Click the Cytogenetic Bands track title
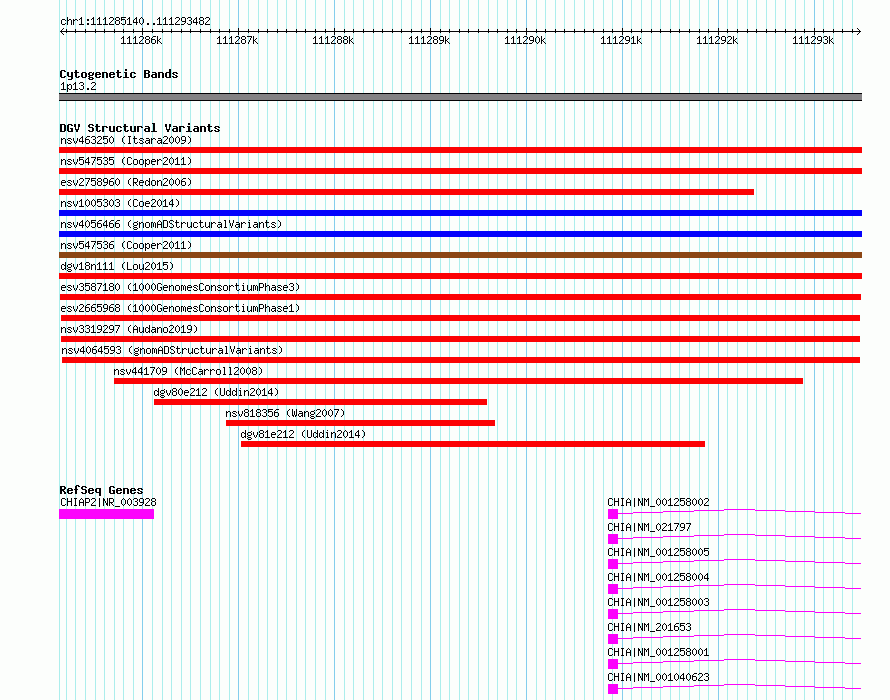The image size is (890, 700). [x=119, y=74]
